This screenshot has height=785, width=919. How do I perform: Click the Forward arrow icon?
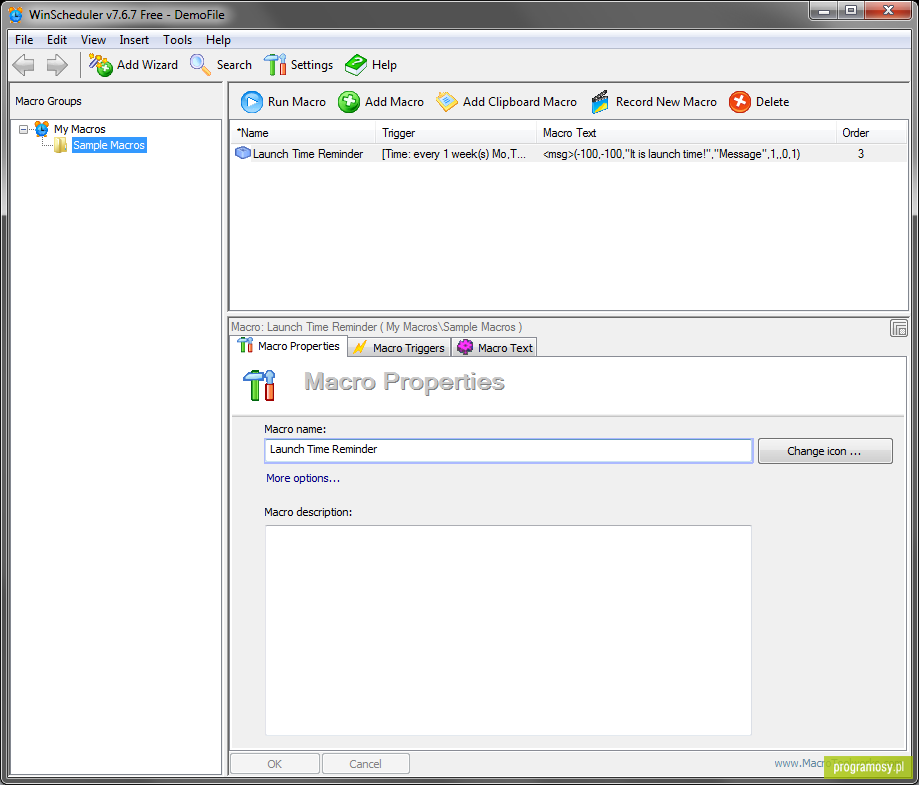pos(57,64)
